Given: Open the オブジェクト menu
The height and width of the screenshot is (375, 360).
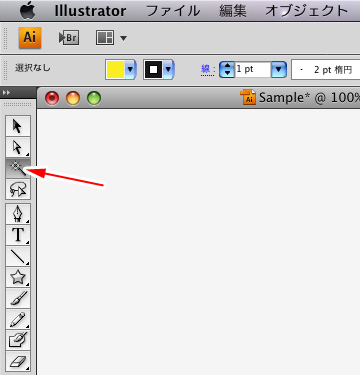Looking at the screenshot, I should (x=307, y=11).
